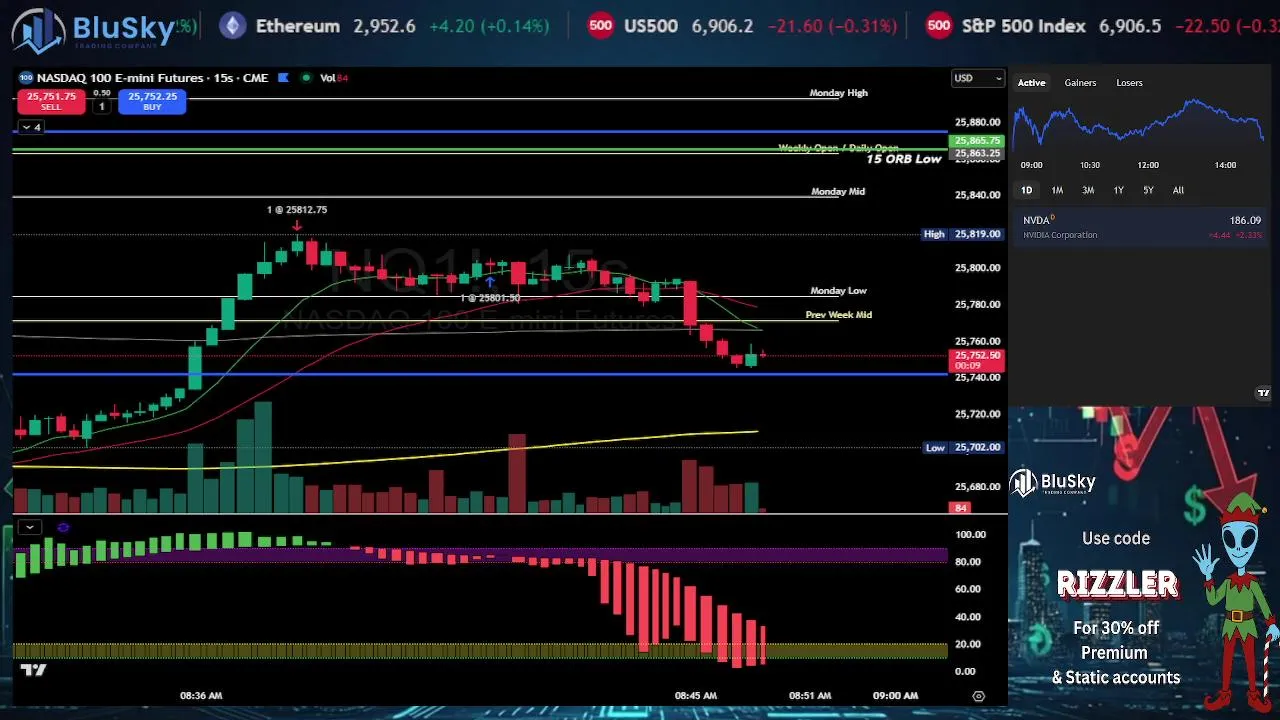
Task: Click the green market status dot
Action: tap(305, 77)
